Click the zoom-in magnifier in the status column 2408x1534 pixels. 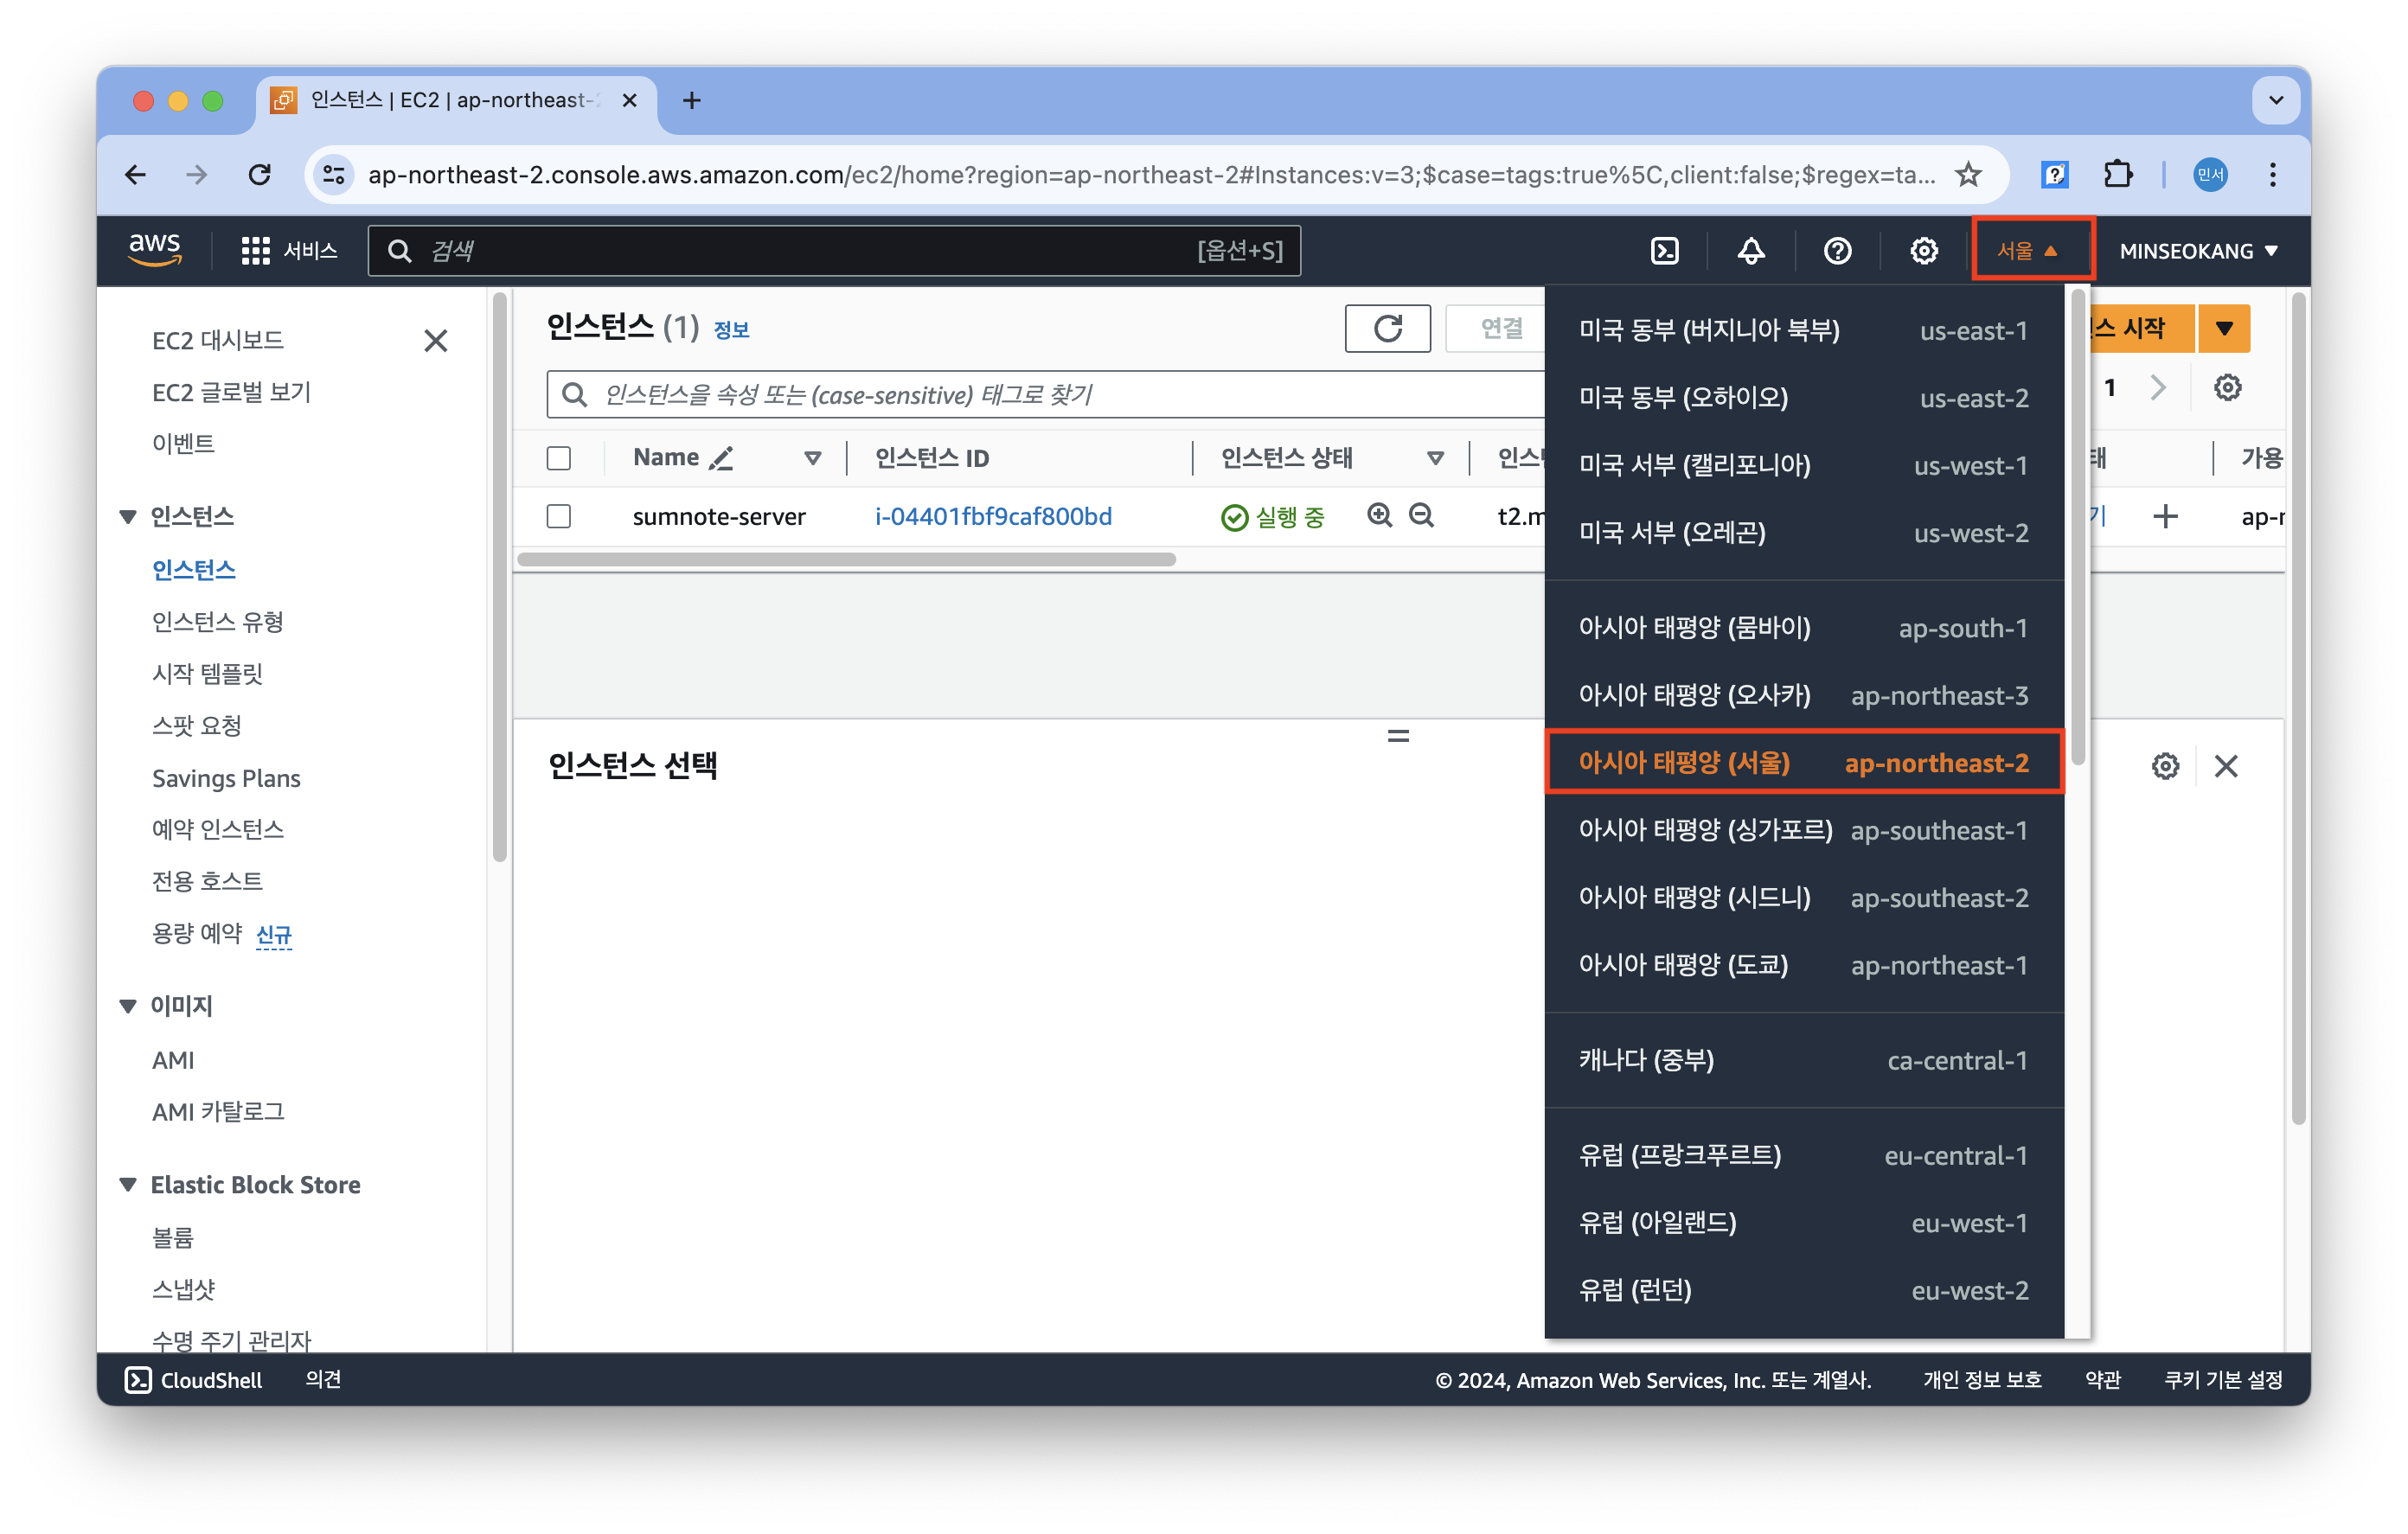1379,516
